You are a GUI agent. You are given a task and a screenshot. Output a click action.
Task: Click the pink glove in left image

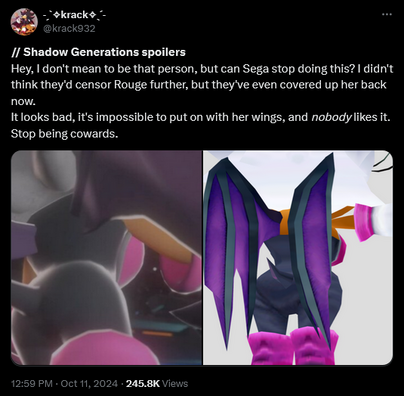182,267
